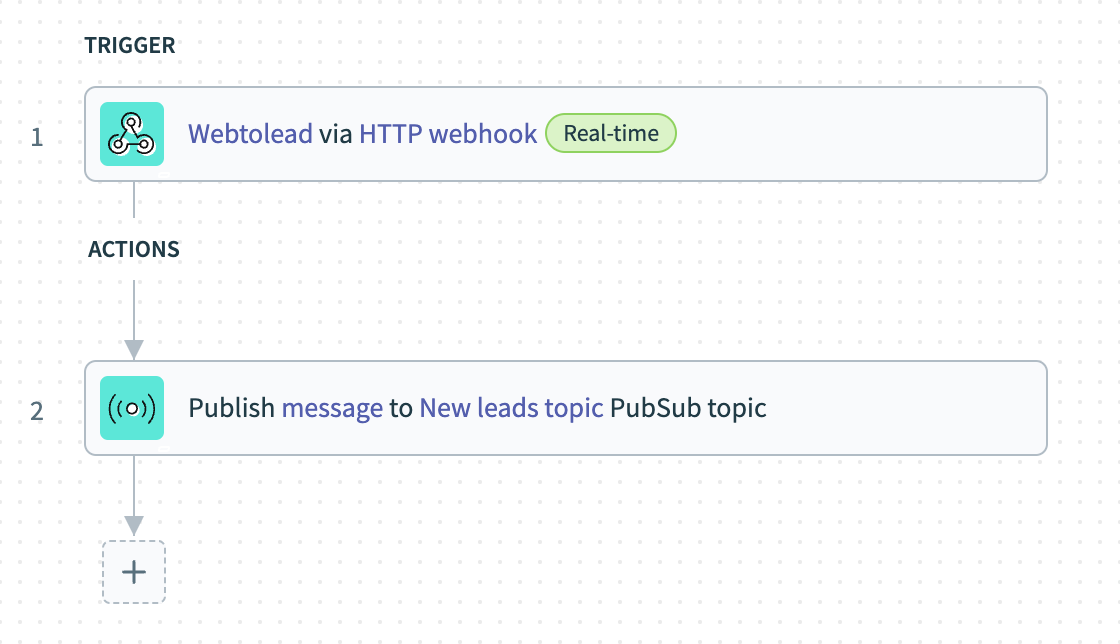Click the PubSub topic text
The width and height of the screenshot is (1120, 644).
point(688,408)
